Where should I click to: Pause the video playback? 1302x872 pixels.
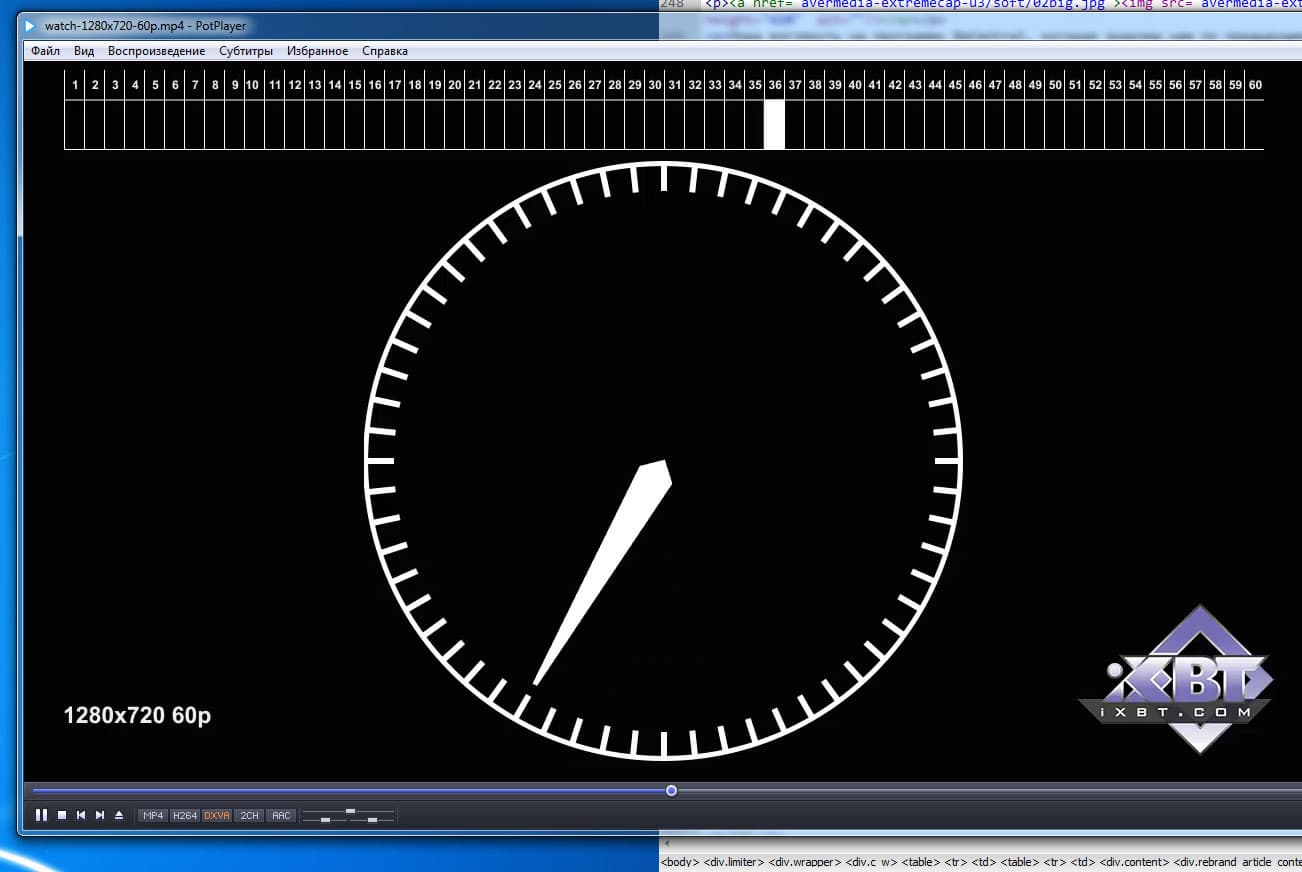coord(42,815)
